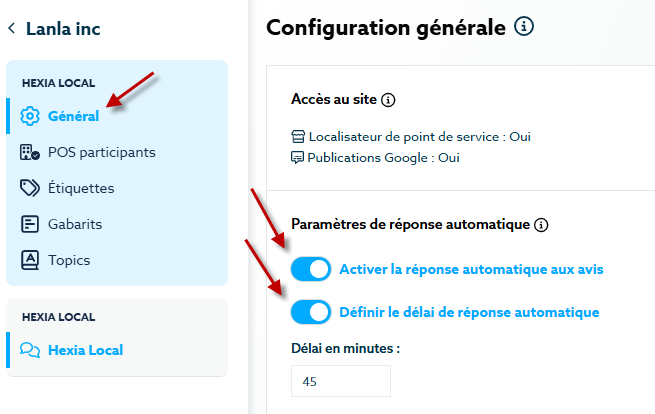Click info icon beside Paramètres de réponse automatique
655x414 pixels.
[x=542, y=225]
